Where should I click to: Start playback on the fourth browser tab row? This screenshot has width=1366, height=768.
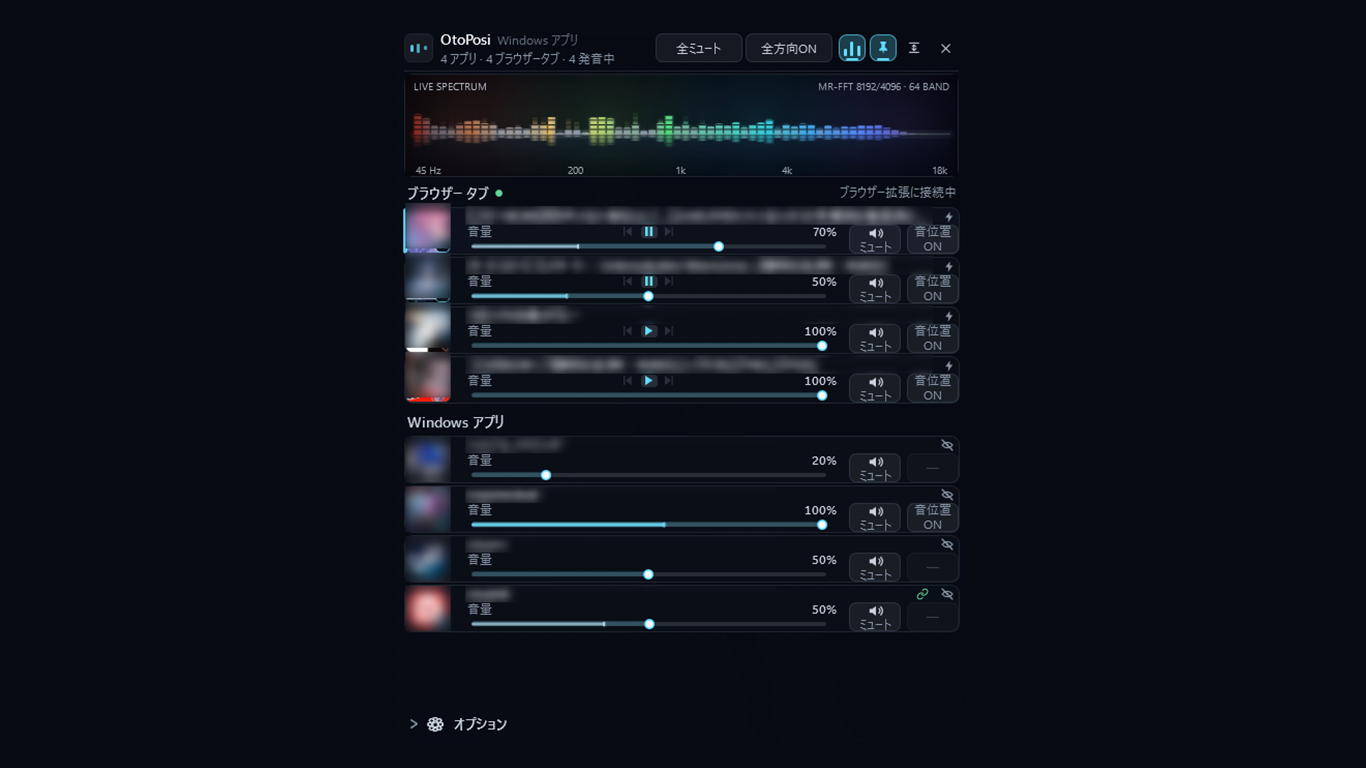tap(649, 381)
